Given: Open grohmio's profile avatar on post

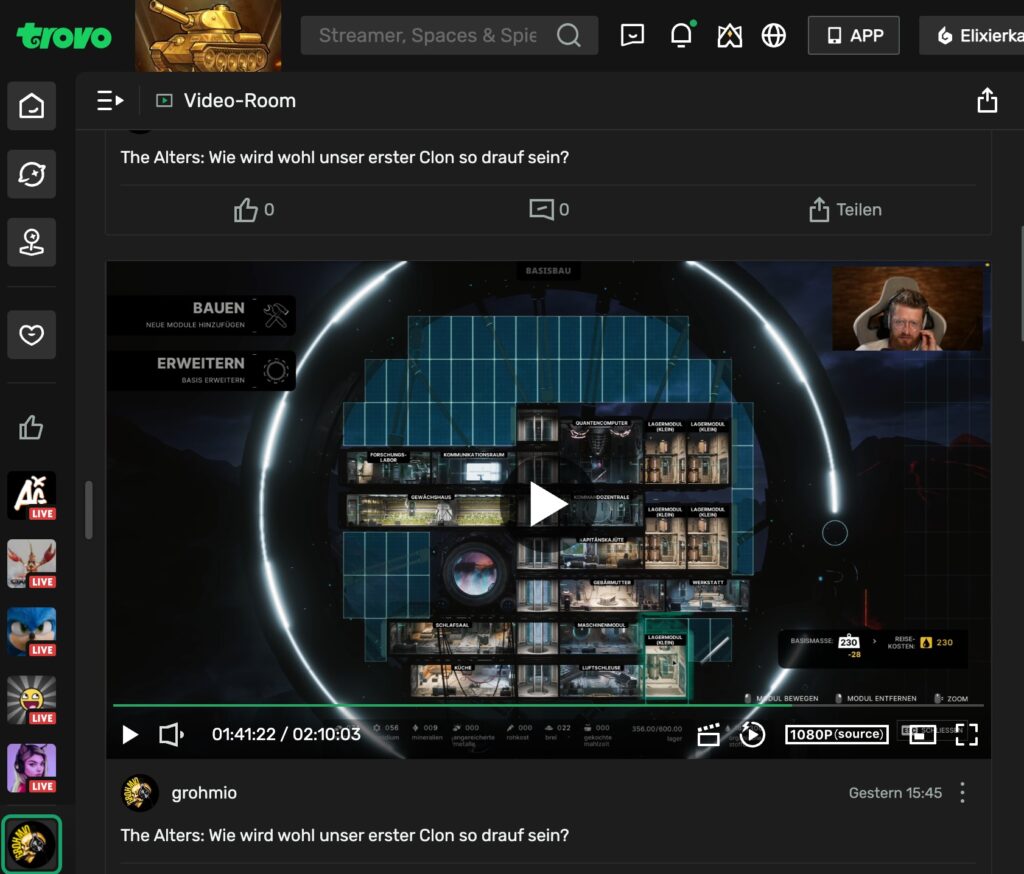Looking at the screenshot, I should pos(140,793).
